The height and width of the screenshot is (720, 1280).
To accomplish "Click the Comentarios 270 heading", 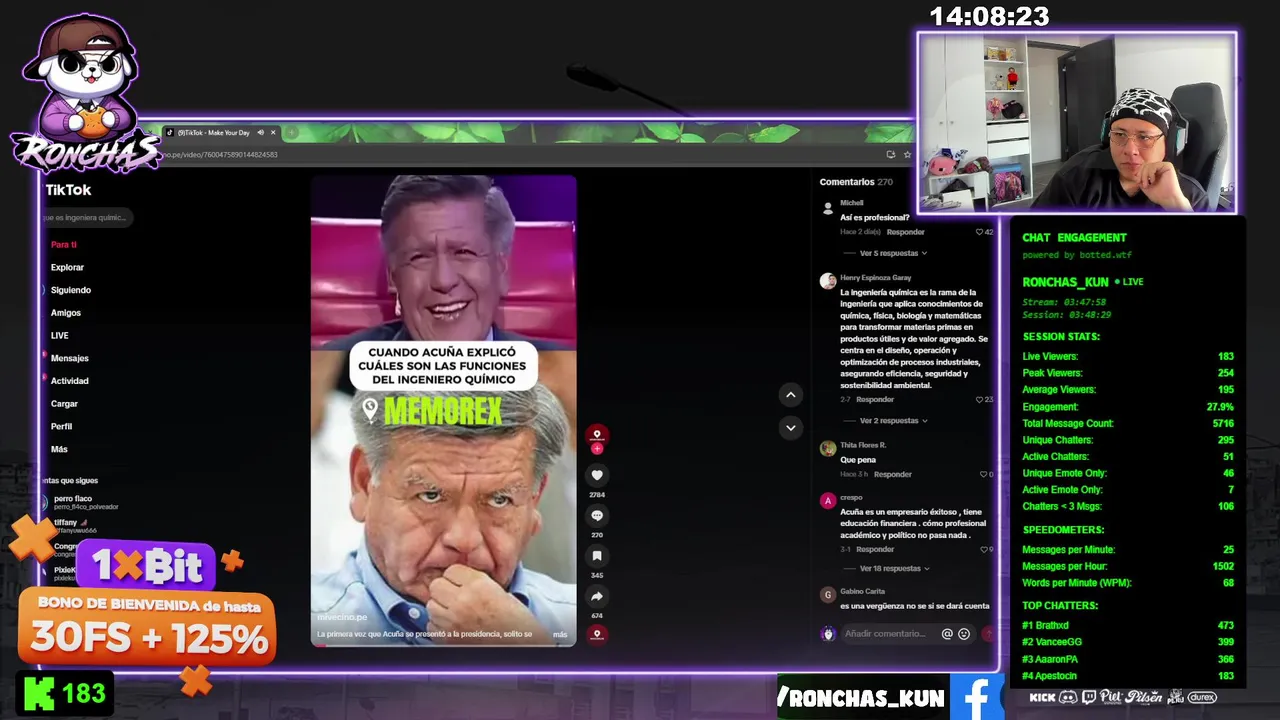I will coord(856,182).
